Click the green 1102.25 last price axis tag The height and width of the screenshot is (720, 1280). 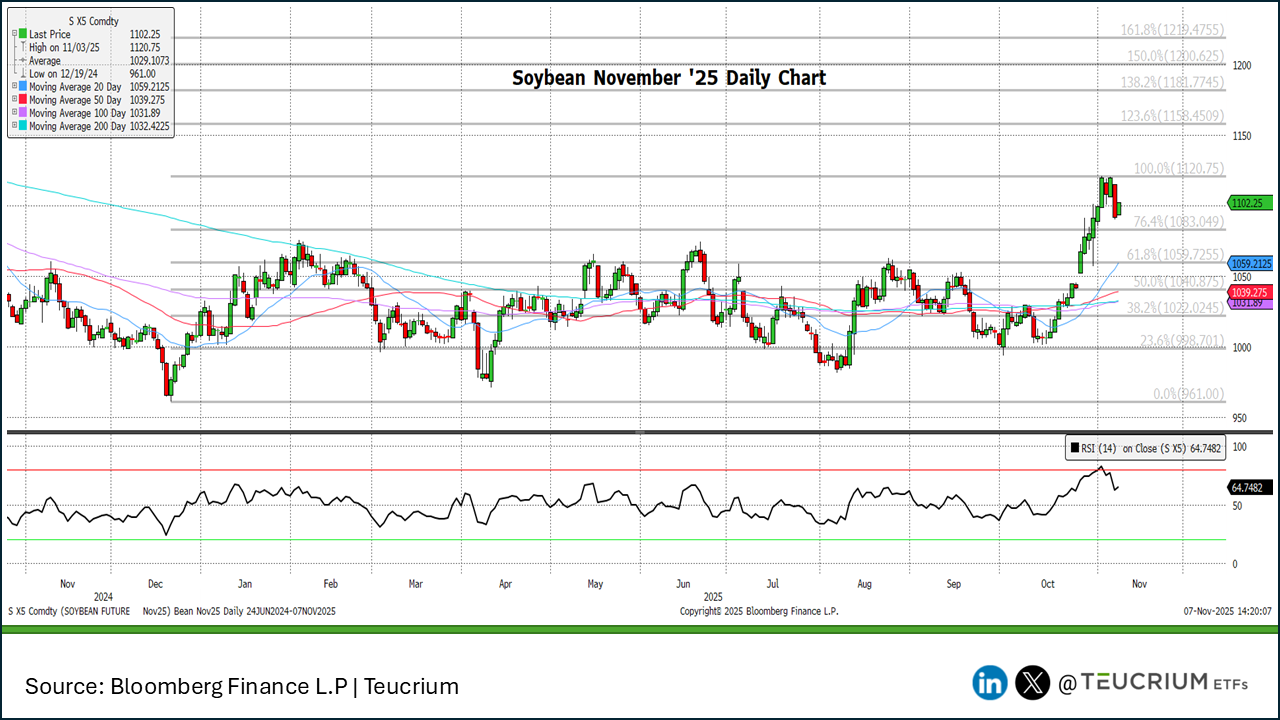pyautogui.click(x=1248, y=203)
